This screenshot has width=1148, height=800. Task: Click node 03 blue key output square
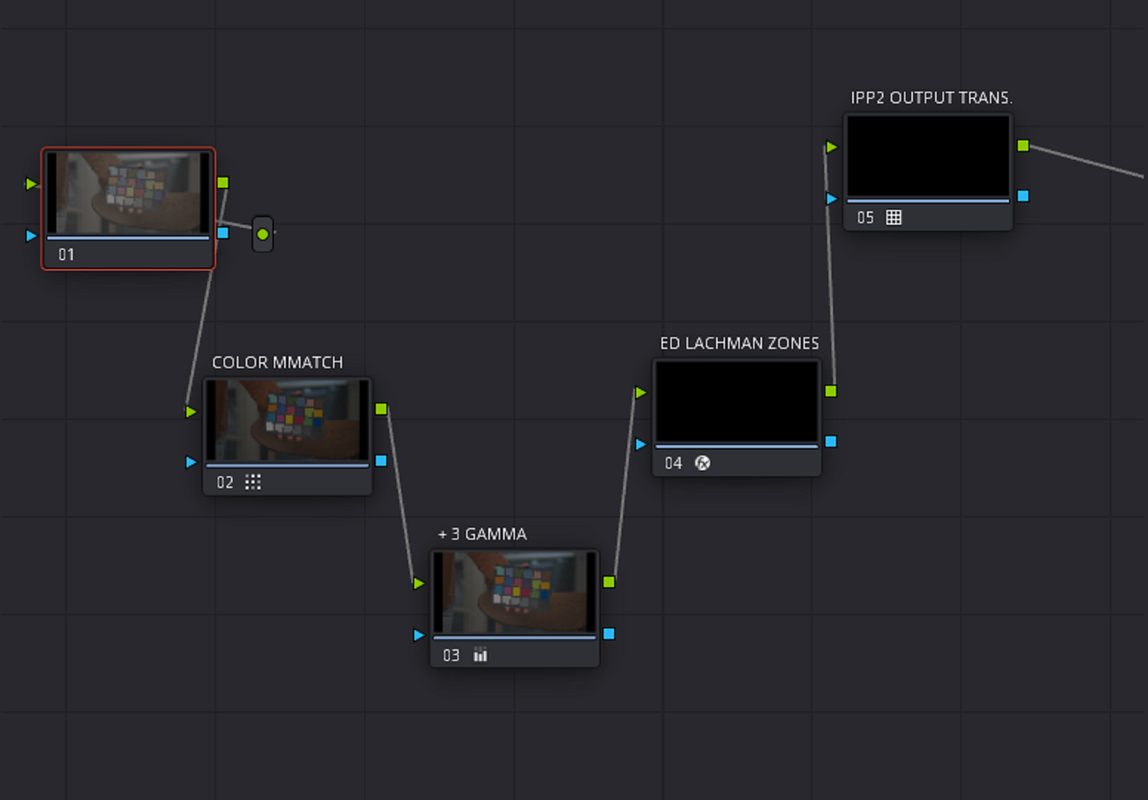coord(609,634)
